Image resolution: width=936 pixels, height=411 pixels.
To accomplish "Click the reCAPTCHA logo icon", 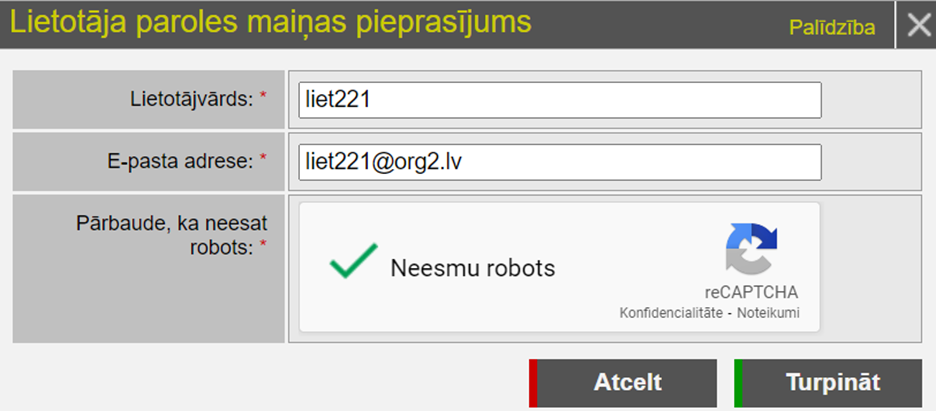I will coord(751,248).
